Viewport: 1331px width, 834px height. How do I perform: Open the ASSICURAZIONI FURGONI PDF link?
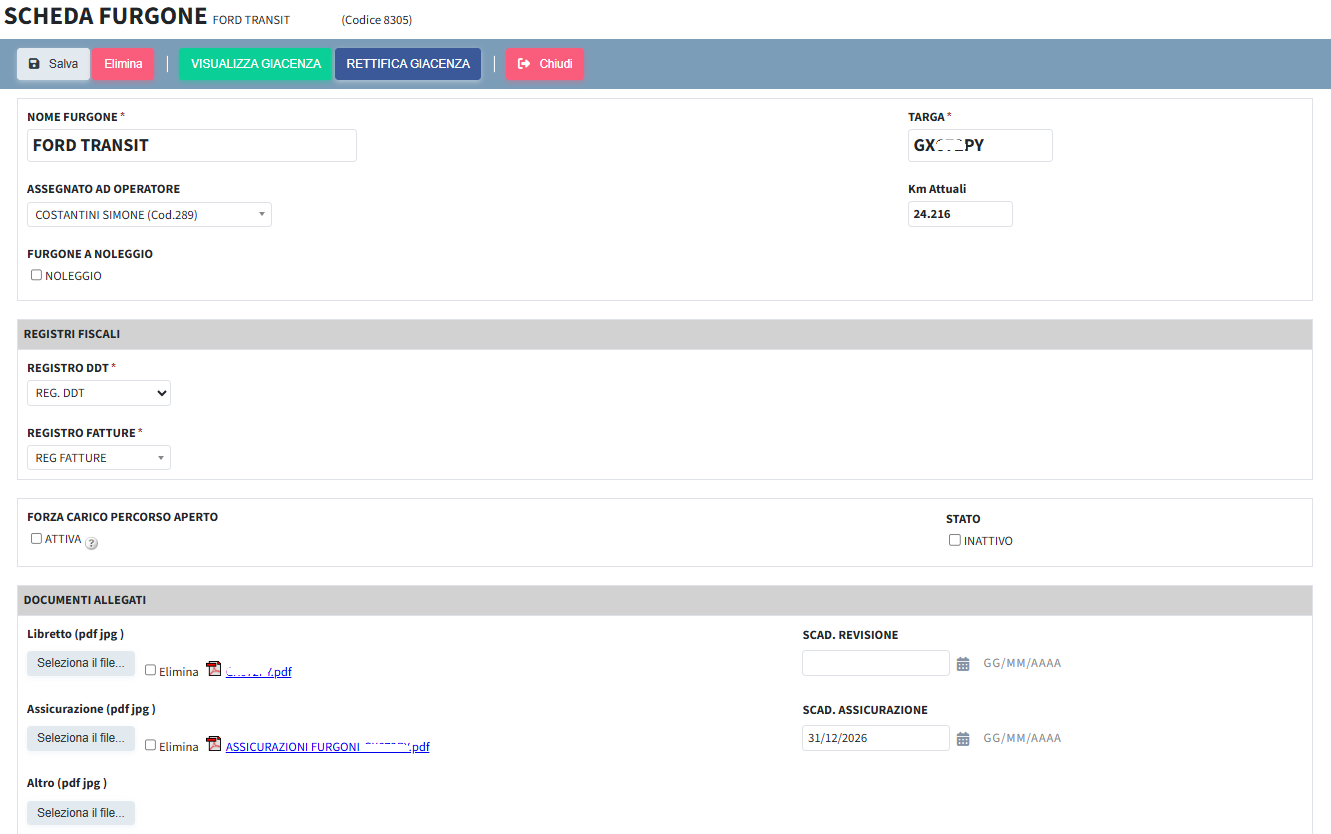(x=328, y=747)
